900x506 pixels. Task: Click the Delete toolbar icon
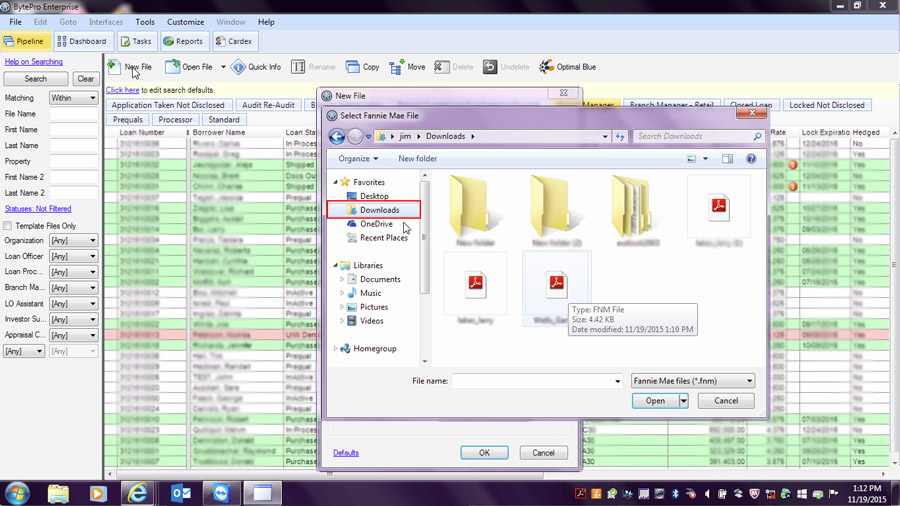pos(441,67)
